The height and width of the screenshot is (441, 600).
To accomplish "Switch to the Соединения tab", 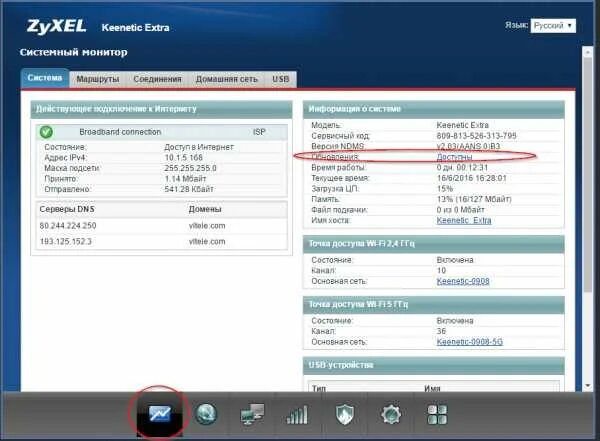I will coord(157,79).
